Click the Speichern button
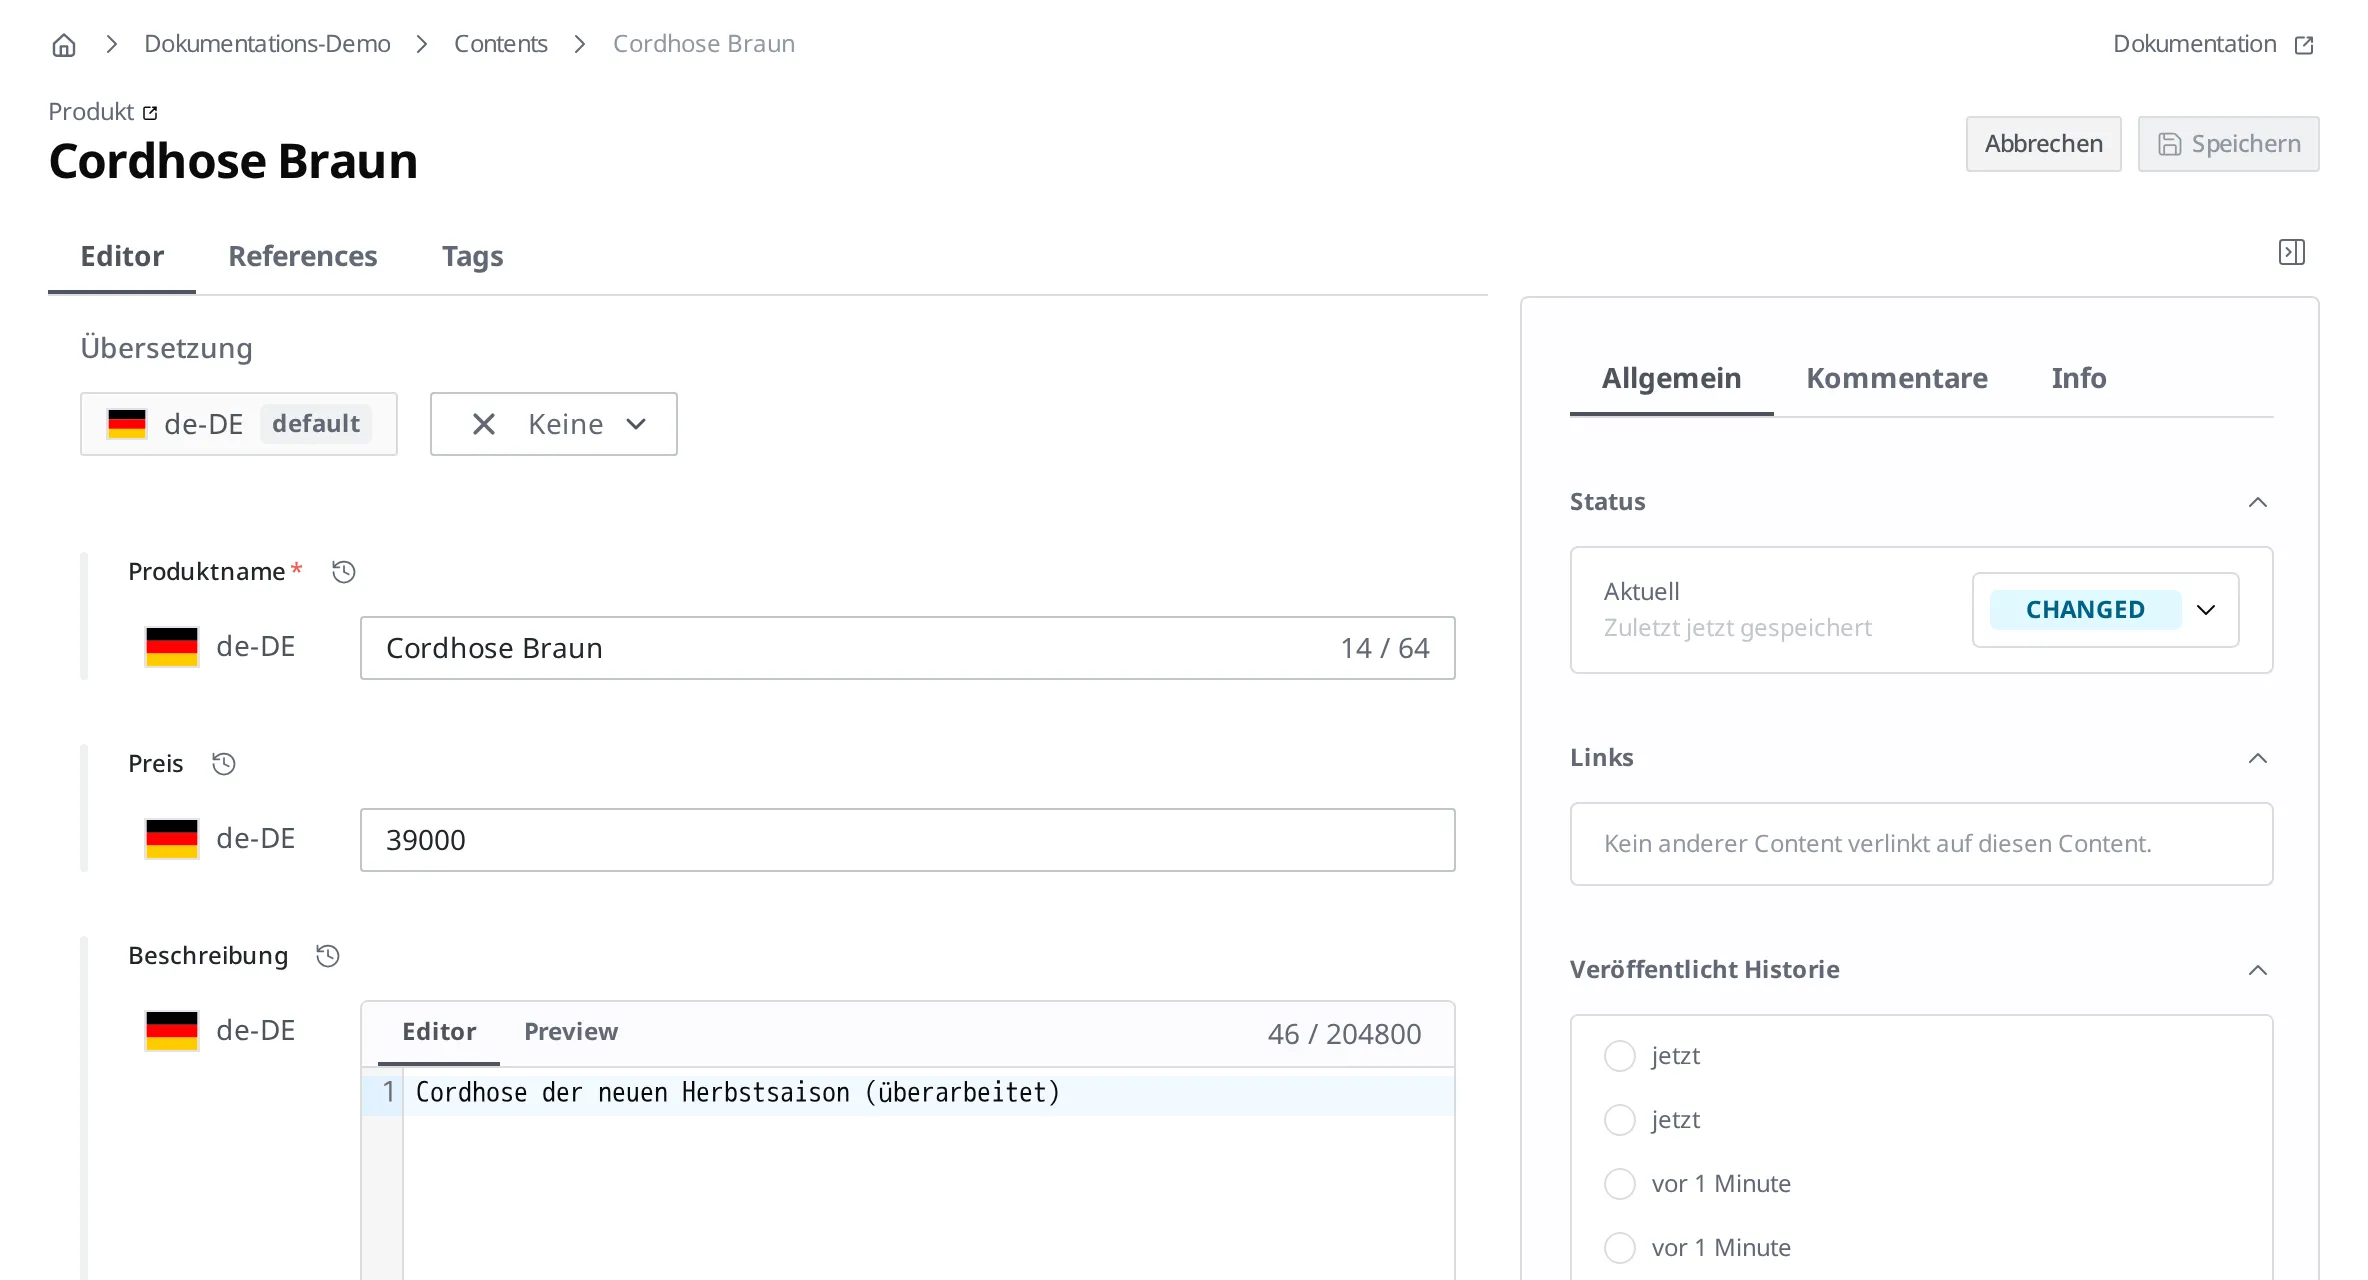 2229,144
